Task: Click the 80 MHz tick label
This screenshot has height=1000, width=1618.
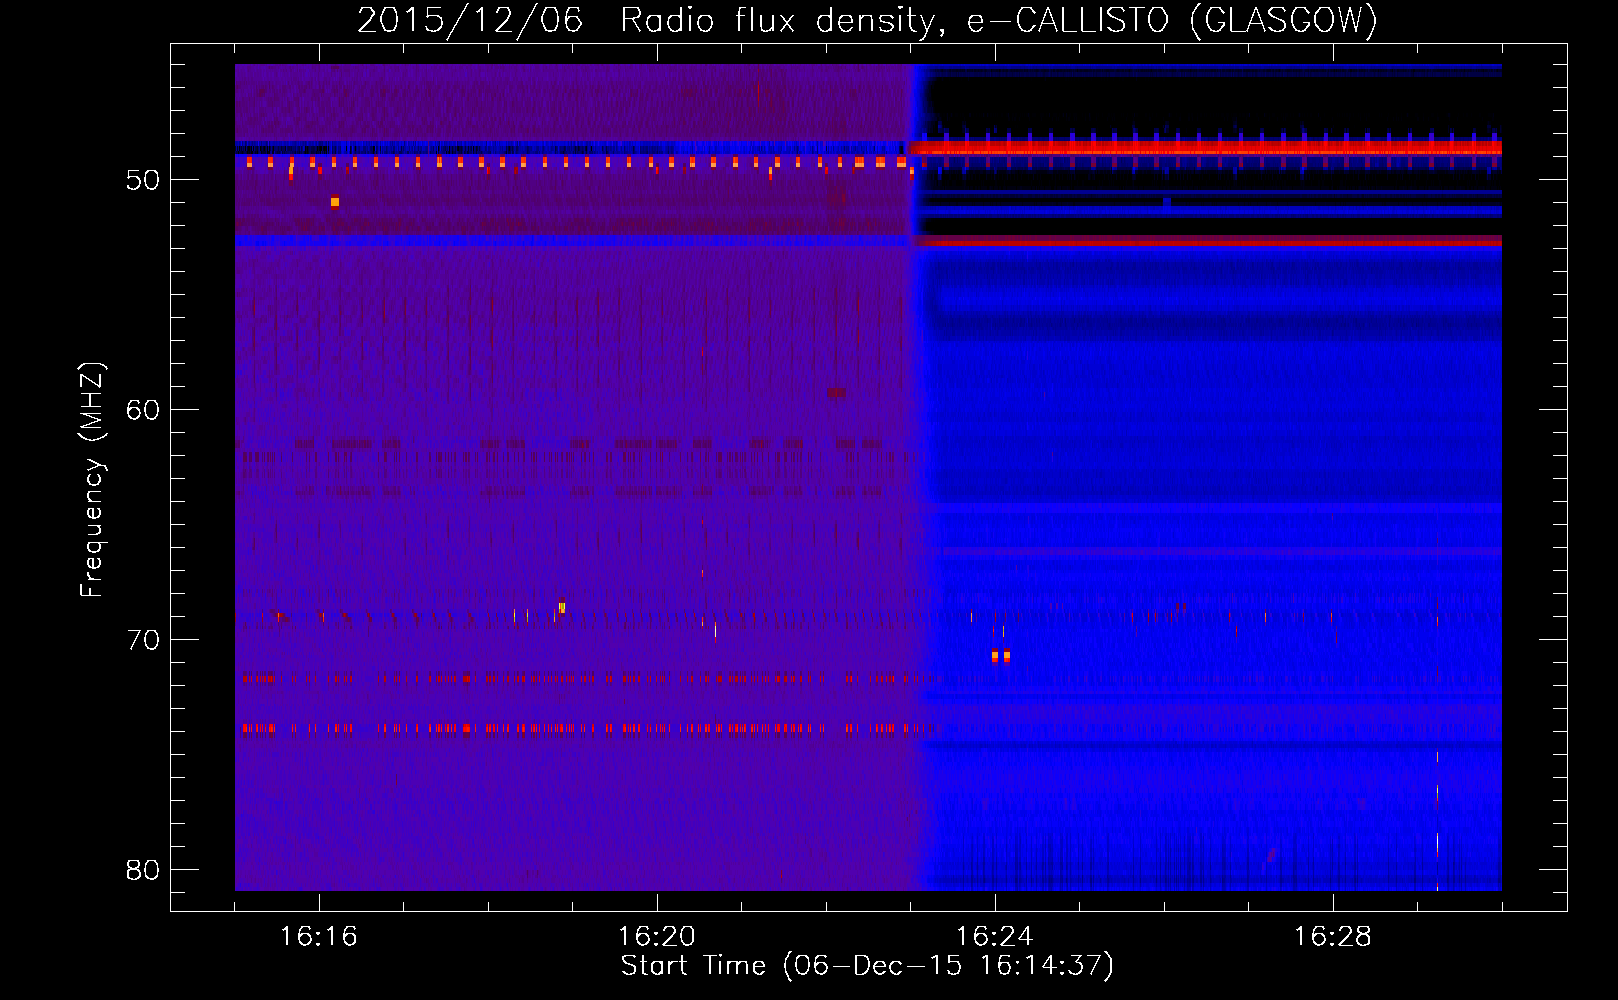Action: (x=144, y=870)
